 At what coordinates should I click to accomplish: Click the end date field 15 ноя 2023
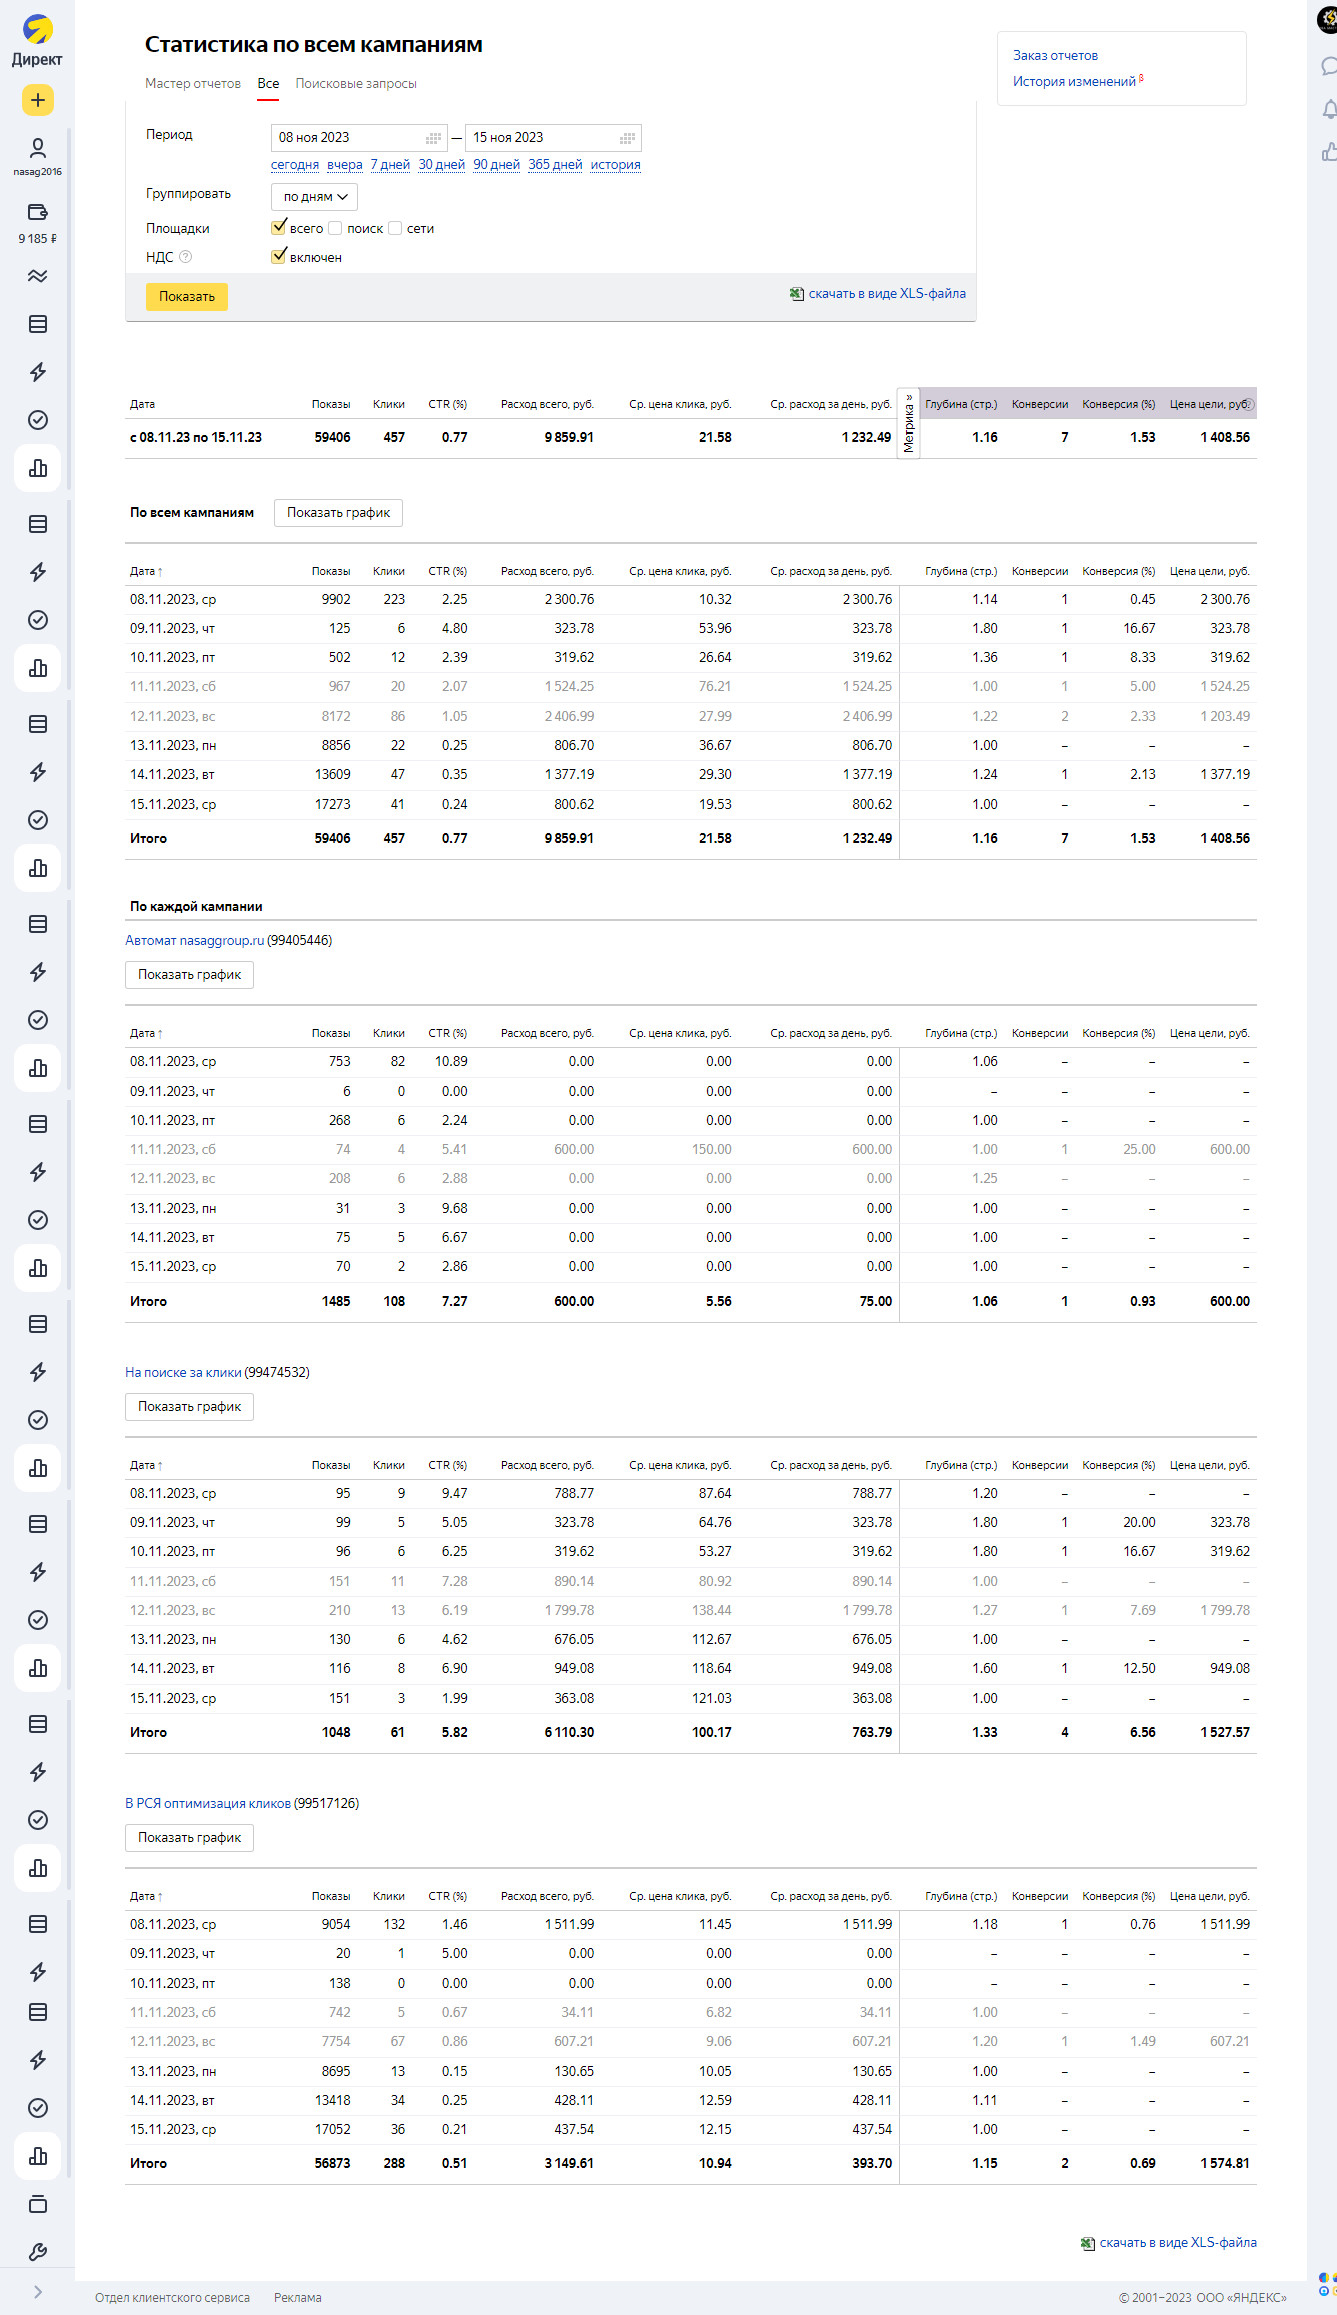point(553,138)
